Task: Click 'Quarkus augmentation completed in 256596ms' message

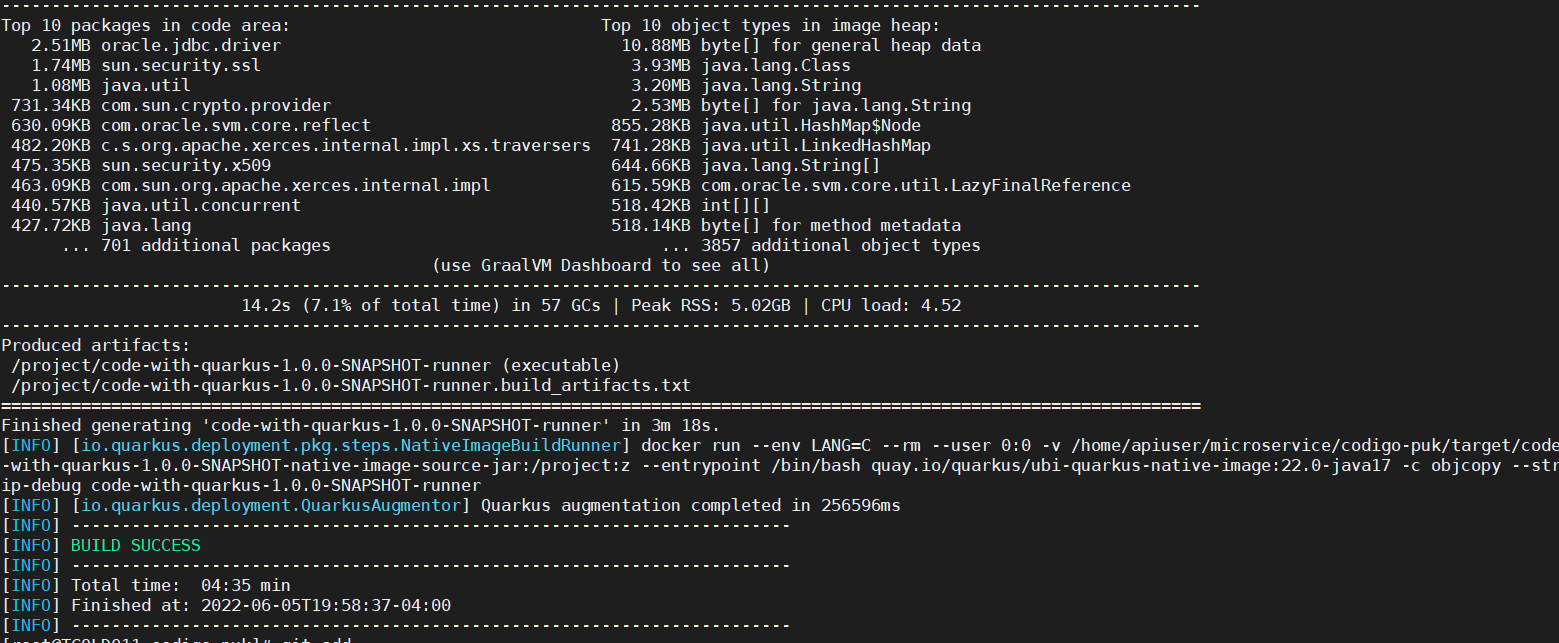Action: tap(691, 506)
